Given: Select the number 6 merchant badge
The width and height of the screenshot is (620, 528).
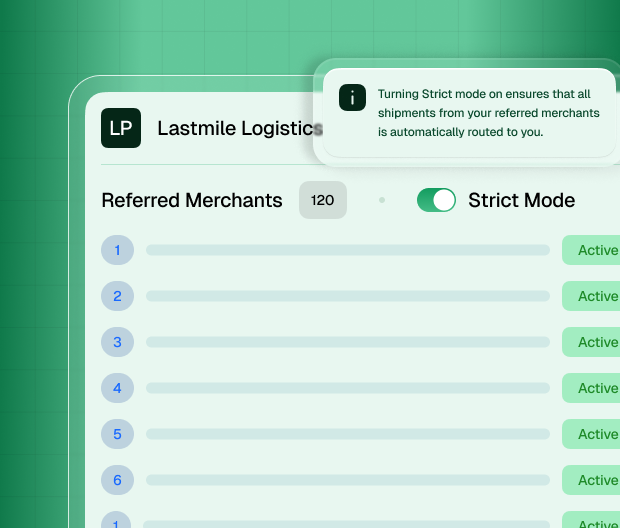Looking at the screenshot, I should point(117,480).
